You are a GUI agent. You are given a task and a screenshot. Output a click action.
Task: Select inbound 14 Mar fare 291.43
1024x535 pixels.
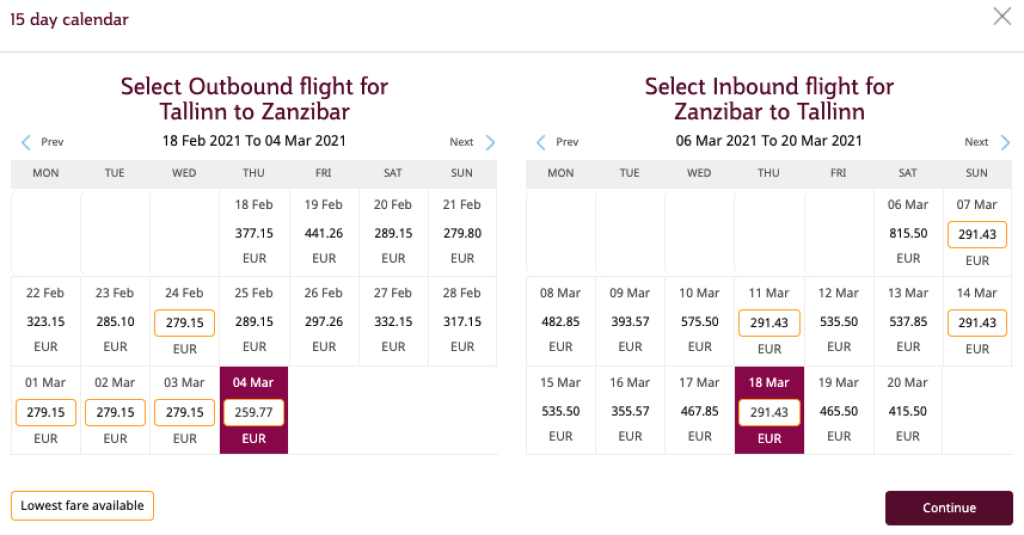[x=977, y=323]
